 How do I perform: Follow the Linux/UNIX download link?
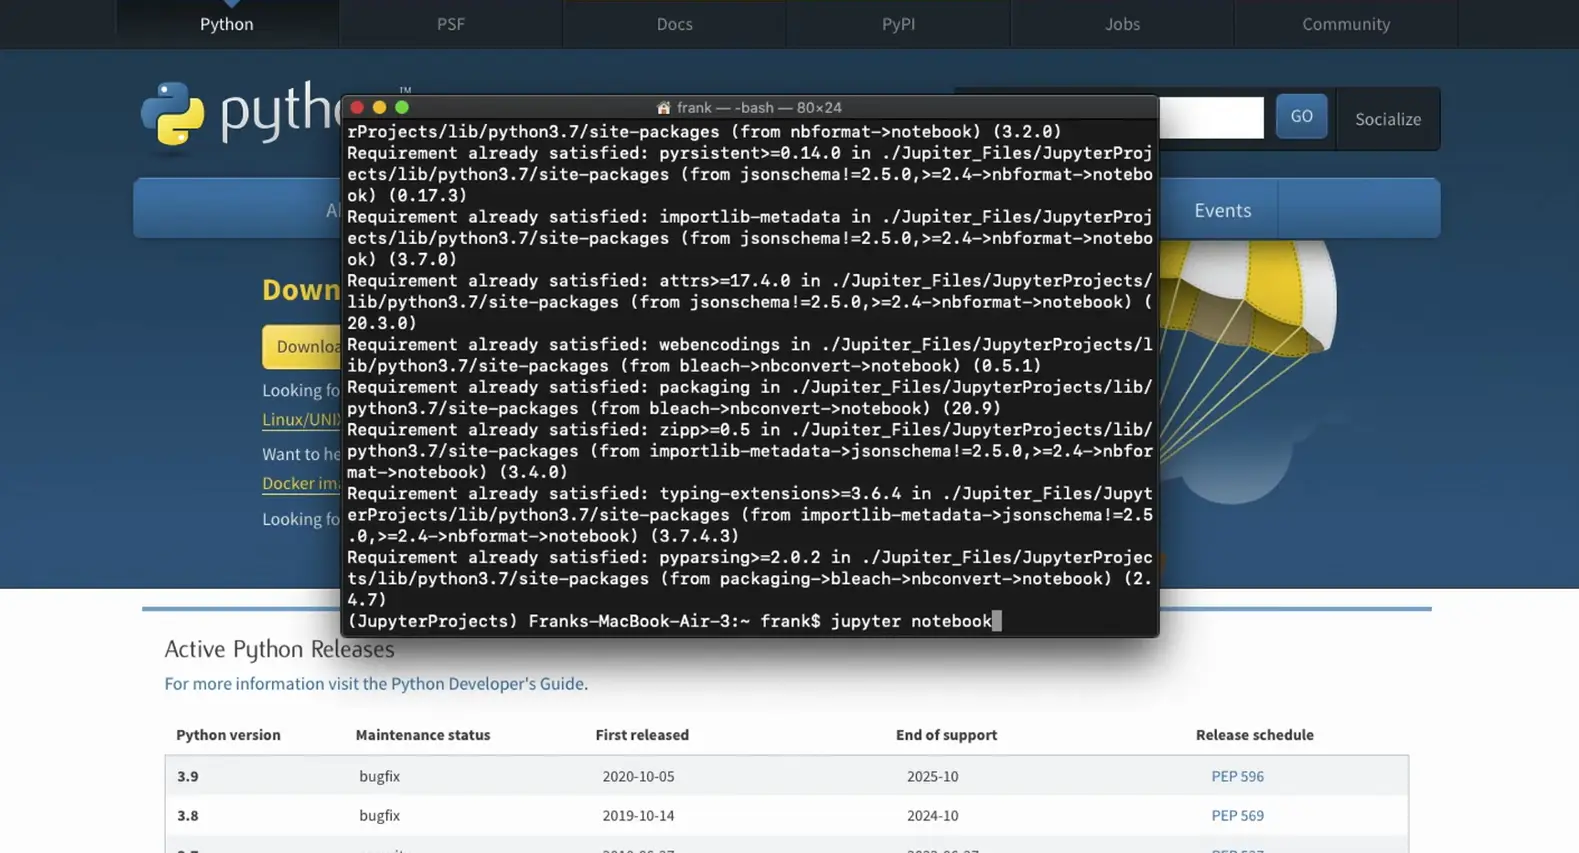point(301,420)
